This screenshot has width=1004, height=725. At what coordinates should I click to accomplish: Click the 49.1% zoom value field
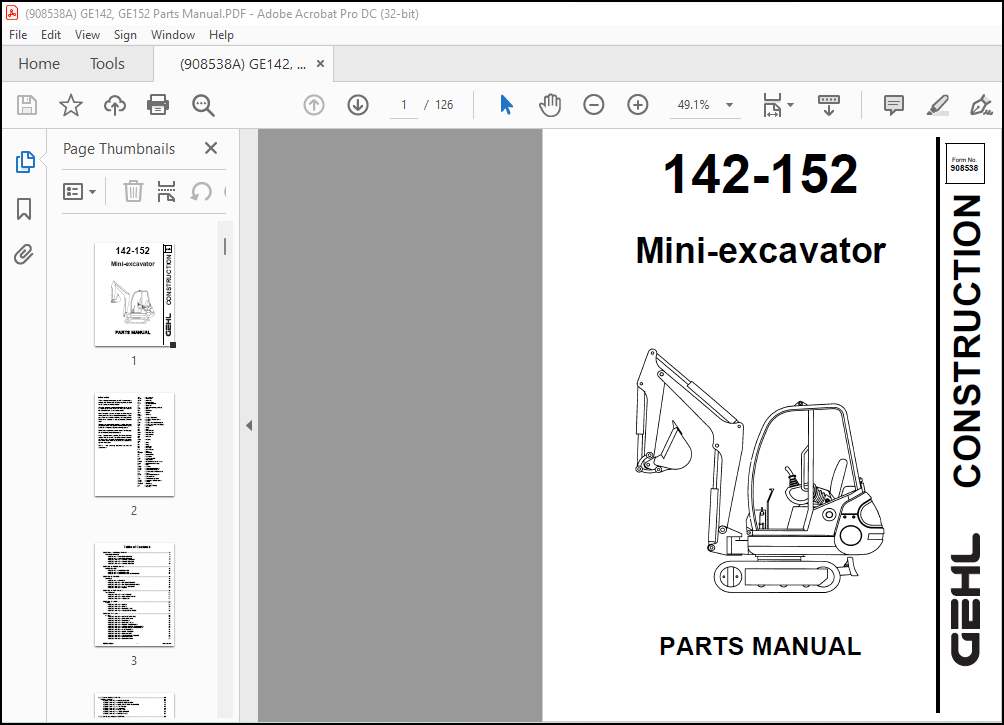pos(693,105)
